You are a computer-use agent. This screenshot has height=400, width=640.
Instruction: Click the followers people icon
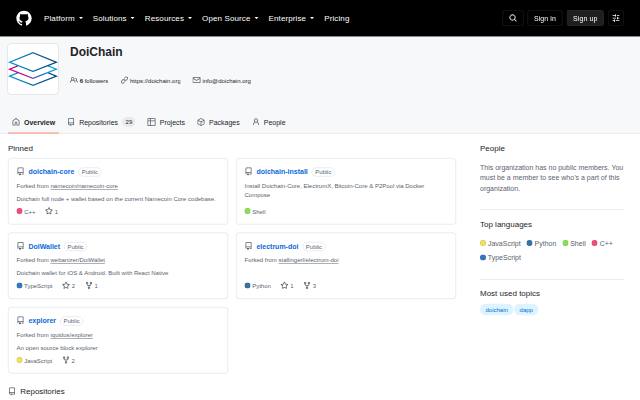[x=73, y=80]
